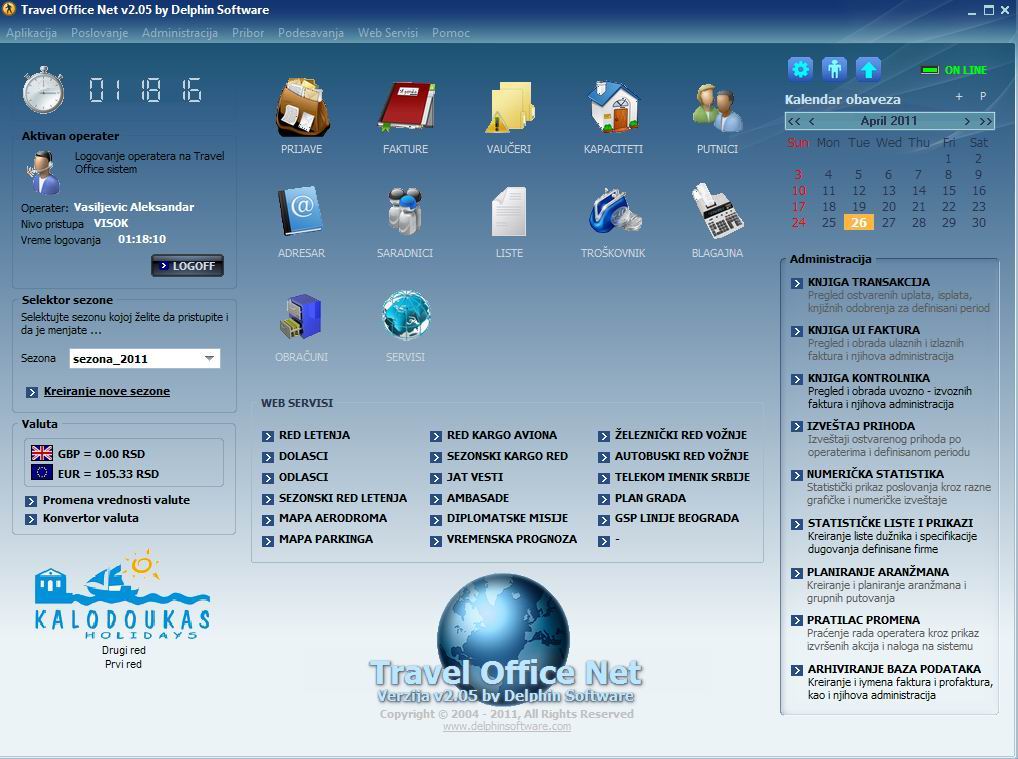Open KNJIGA TRANSAKCIJA in Administracija
1018x759 pixels.
869,282
